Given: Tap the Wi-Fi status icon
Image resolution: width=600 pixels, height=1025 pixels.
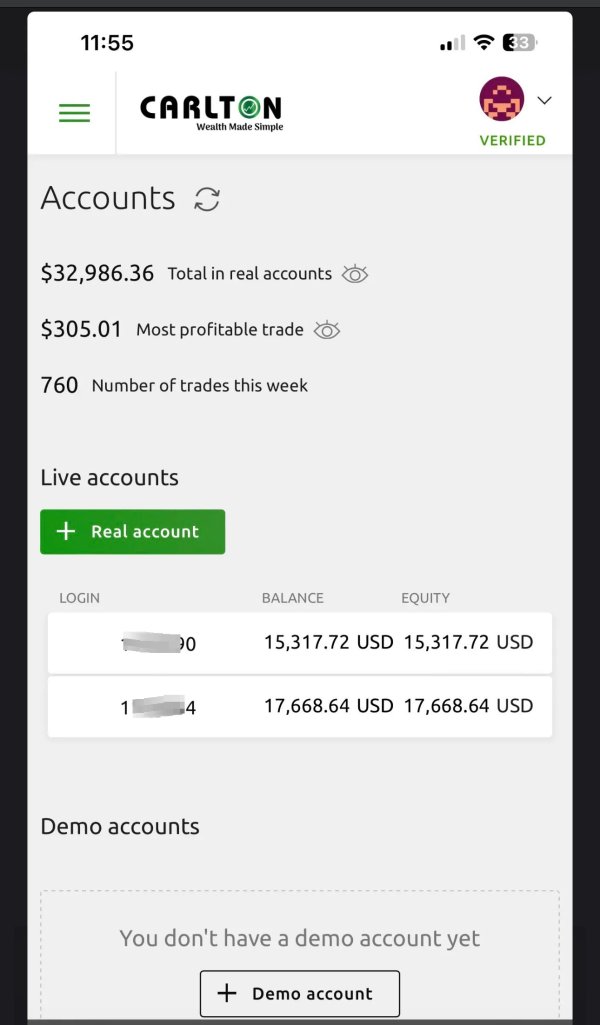Looking at the screenshot, I should (484, 42).
